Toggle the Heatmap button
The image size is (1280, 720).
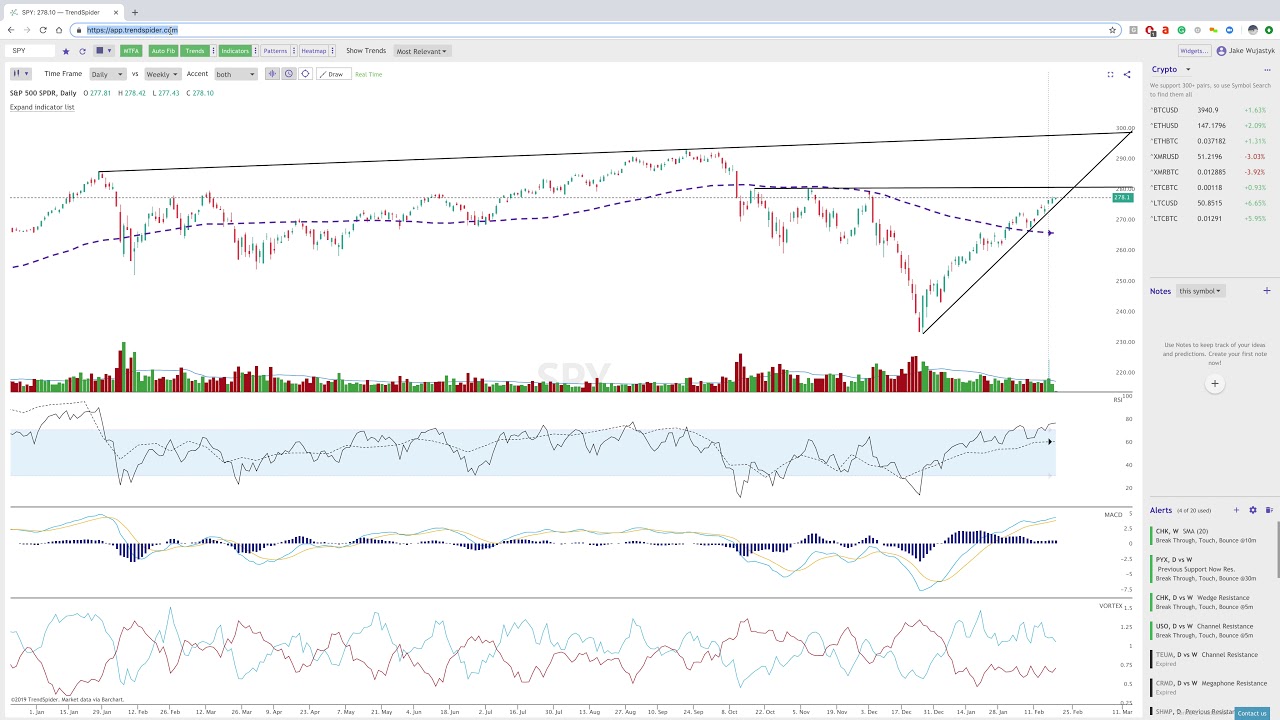coord(314,51)
